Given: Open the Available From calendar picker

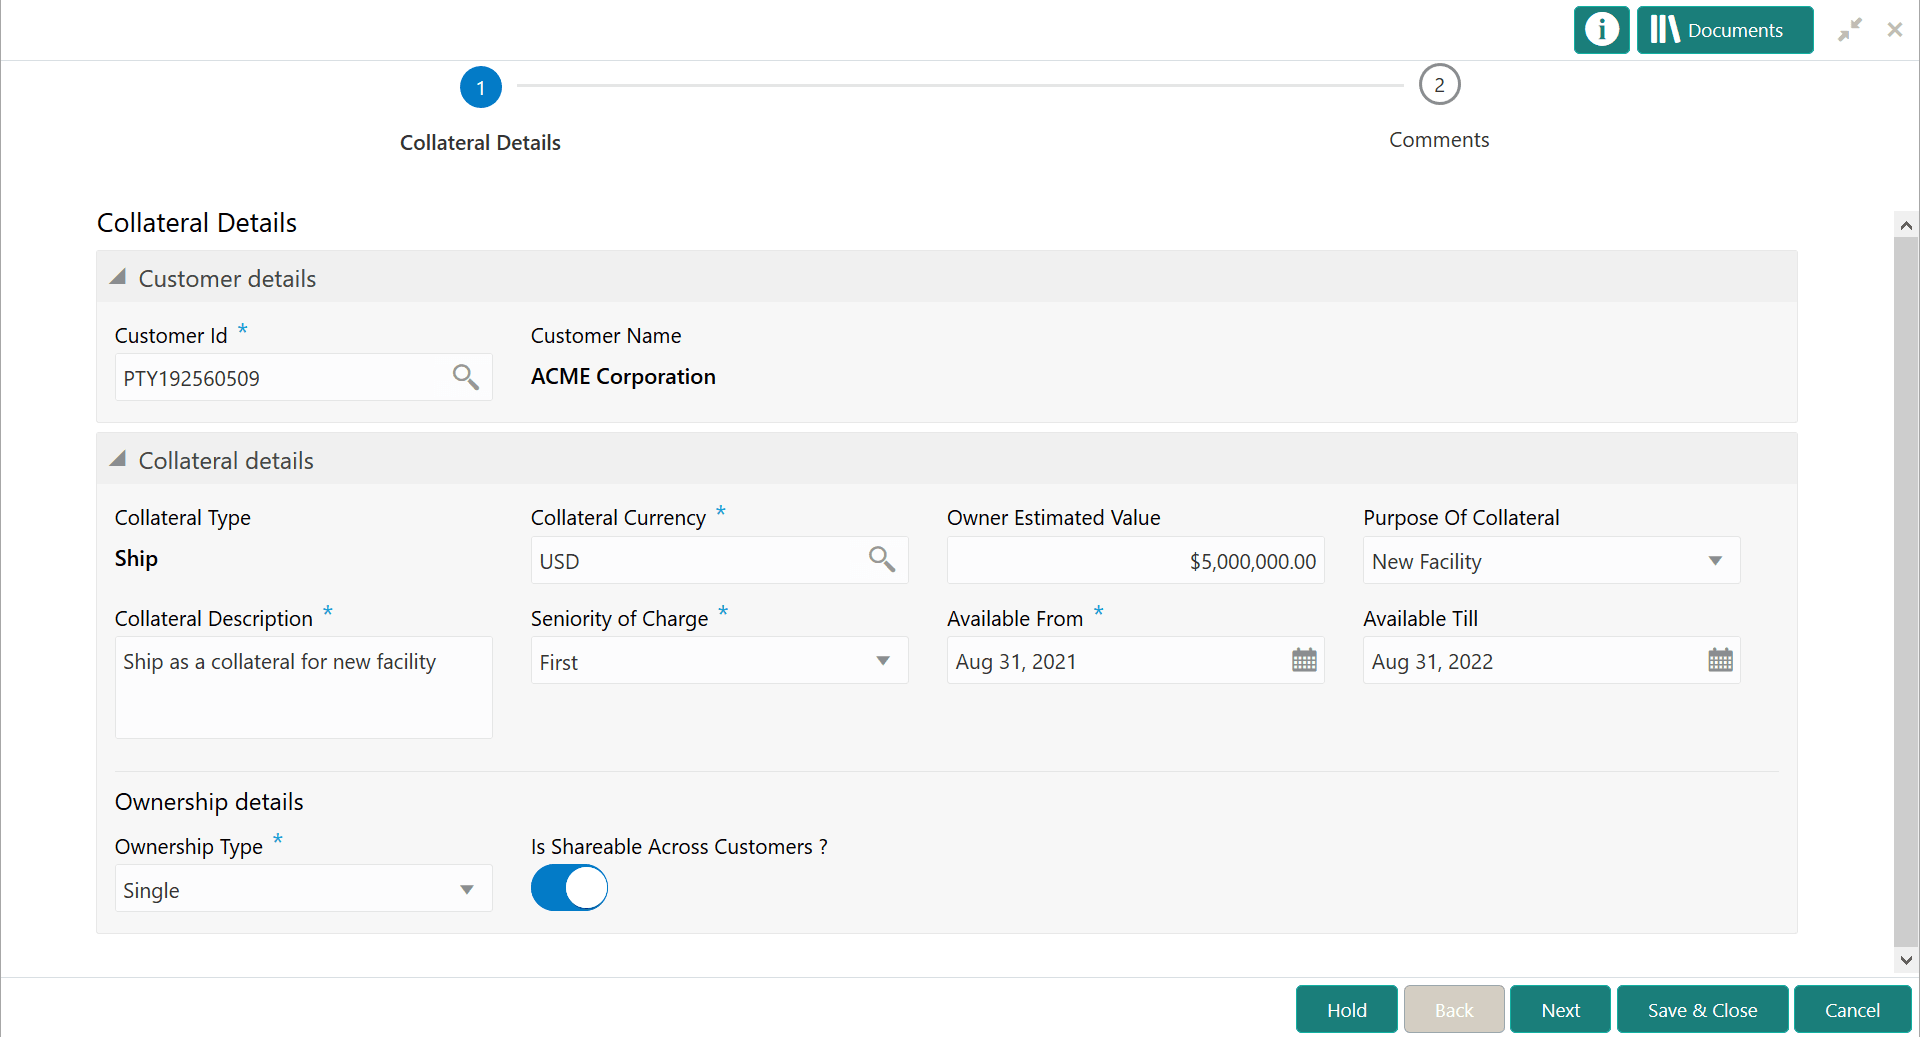Looking at the screenshot, I should [1304, 660].
